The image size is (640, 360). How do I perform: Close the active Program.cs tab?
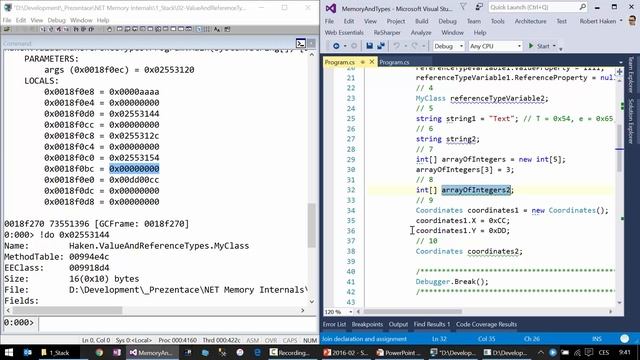(x=371, y=62)
